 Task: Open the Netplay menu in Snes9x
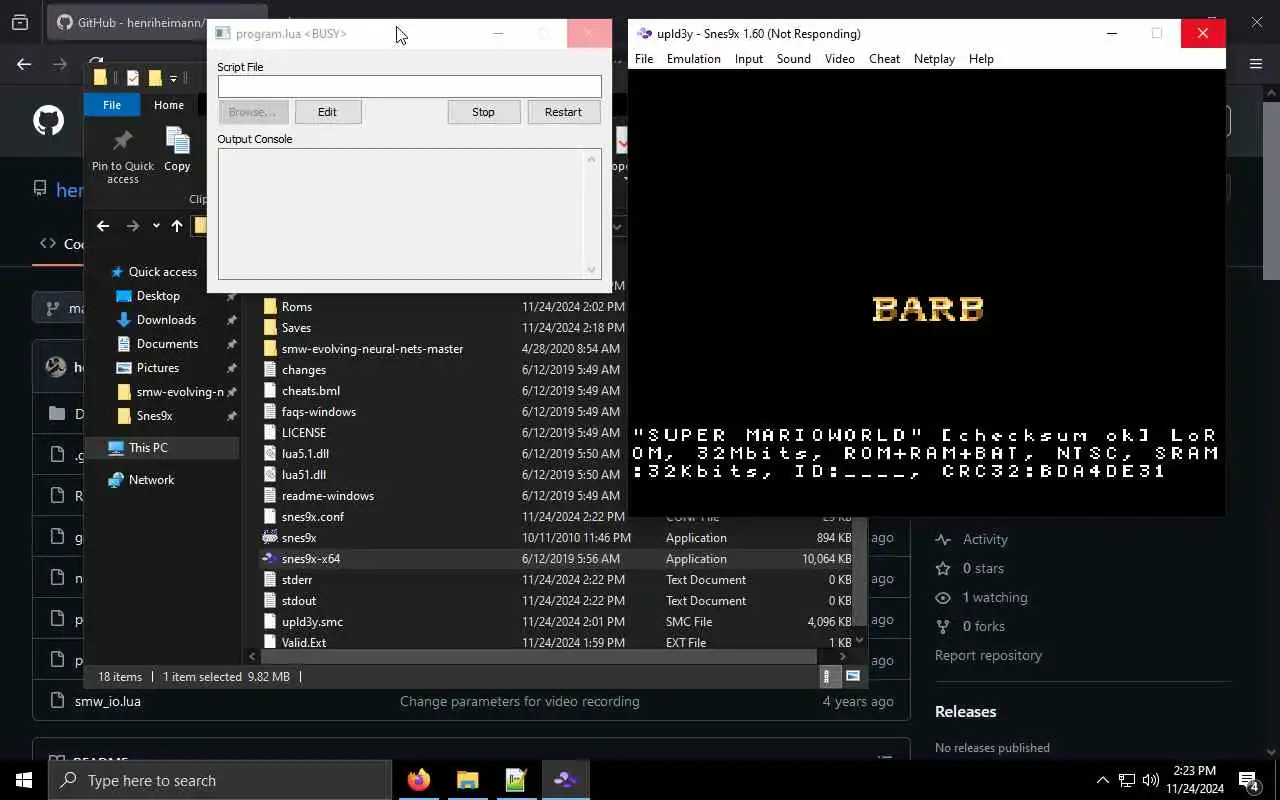pos(934,59)
